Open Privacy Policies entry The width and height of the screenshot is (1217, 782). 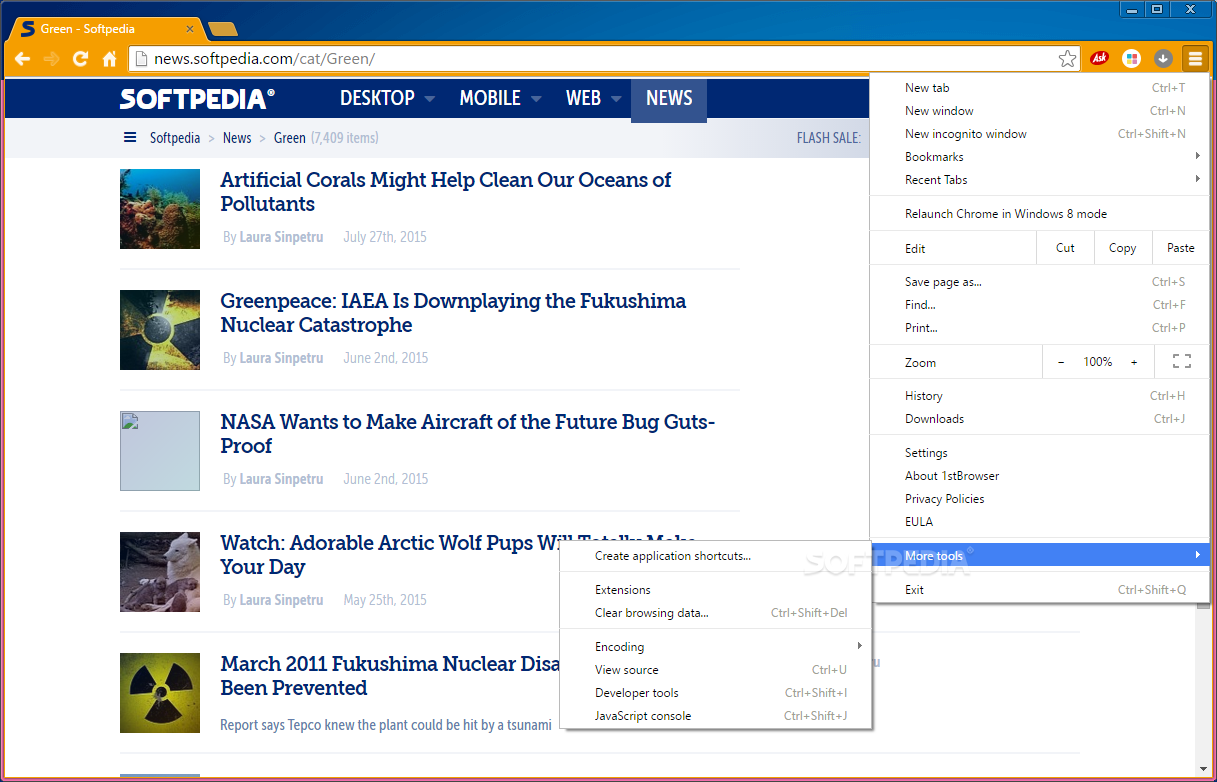pyautogui.click(x=1040, y=499)
